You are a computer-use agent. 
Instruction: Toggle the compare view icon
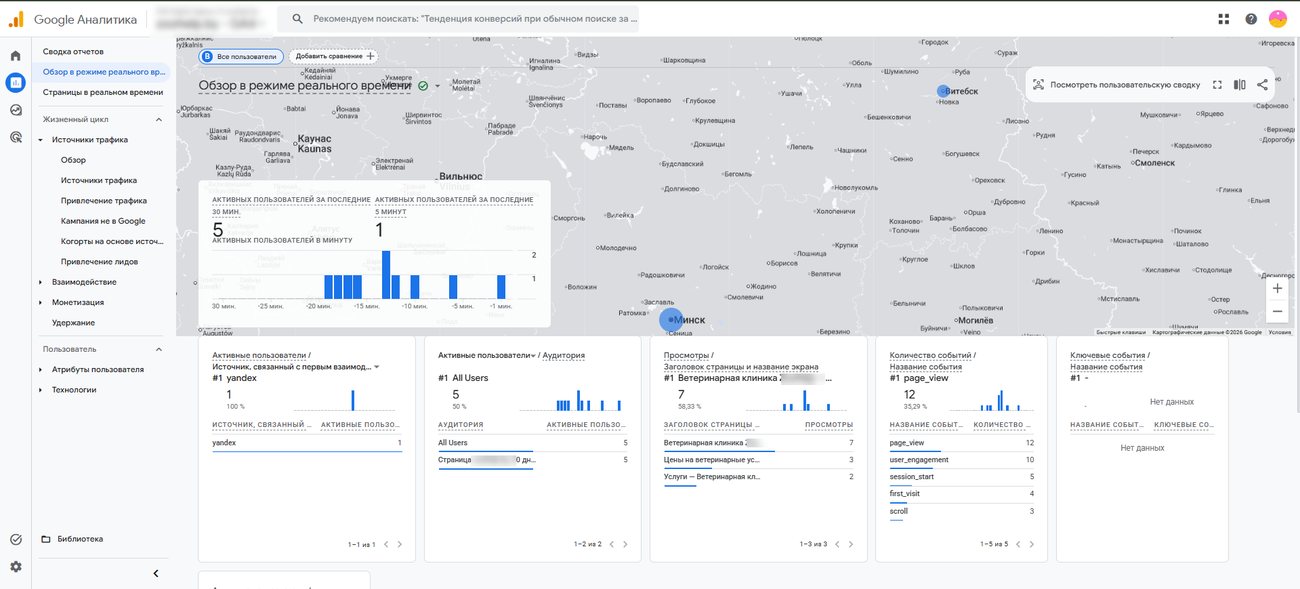tap(1240, 85)
